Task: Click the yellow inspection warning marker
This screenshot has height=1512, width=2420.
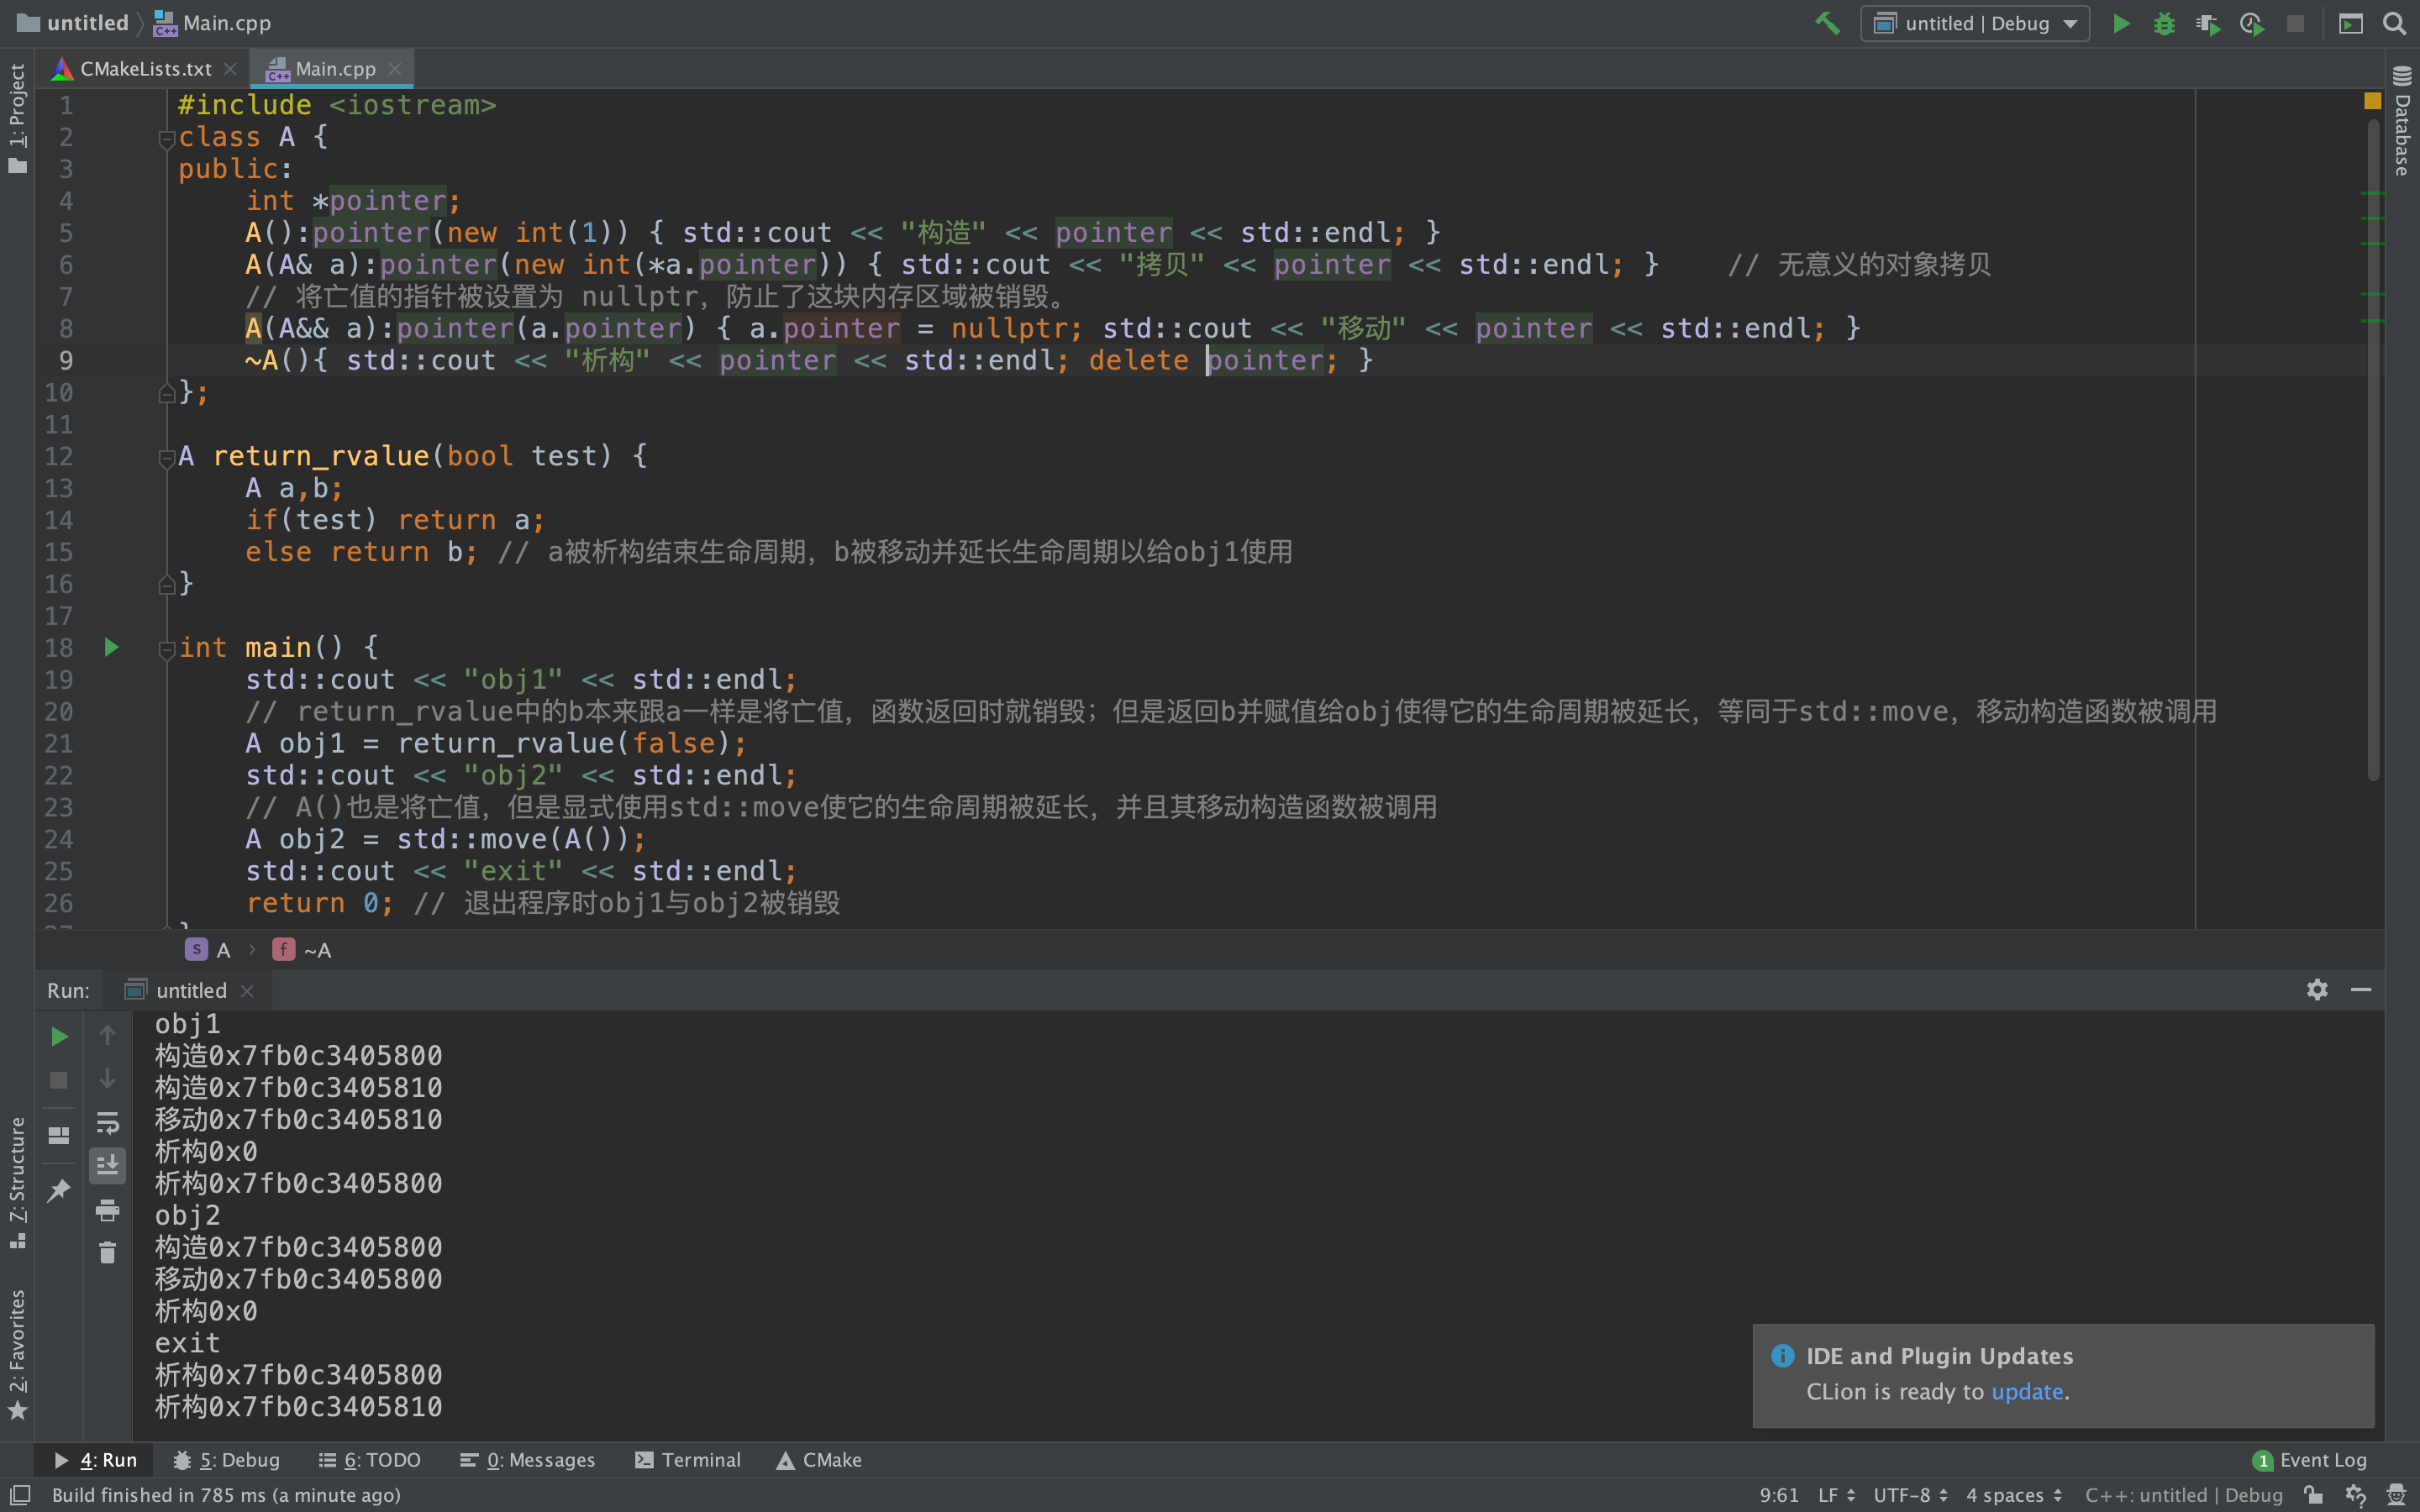Action: tap(2372, 101)
